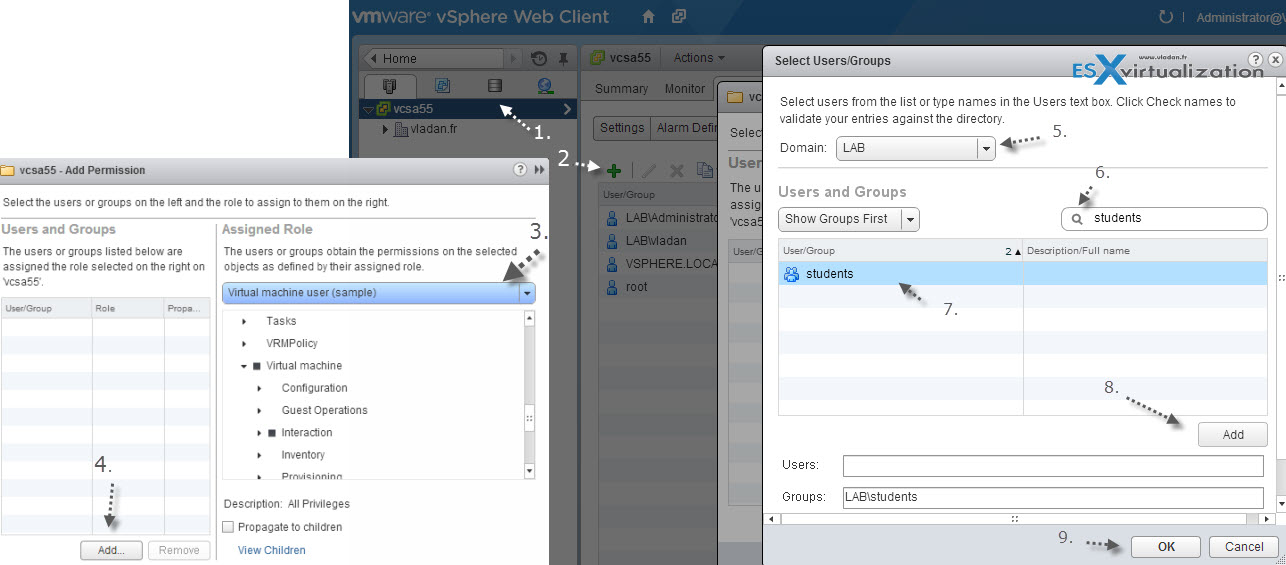1286x565 pixels.
Task: Expand the vladan.fr datacenter tree node
Action: click(x=387, y=129)
